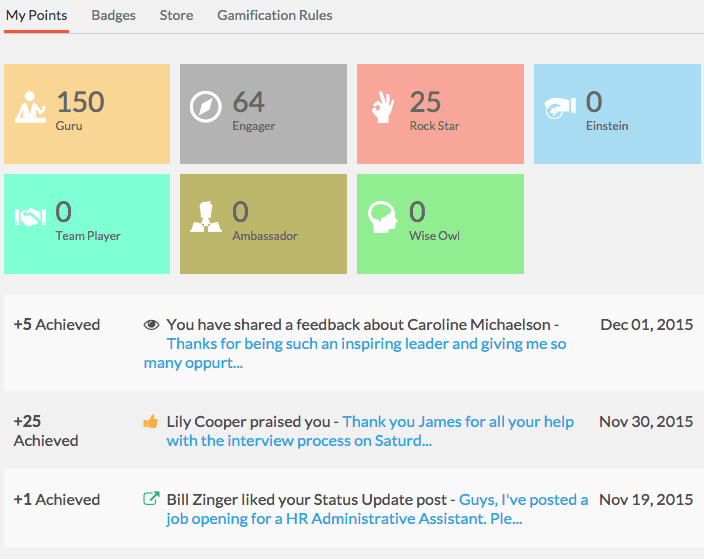Click the 25 Rock Star points number
This screenshot has height=559, width=704.
click(425, 102)
